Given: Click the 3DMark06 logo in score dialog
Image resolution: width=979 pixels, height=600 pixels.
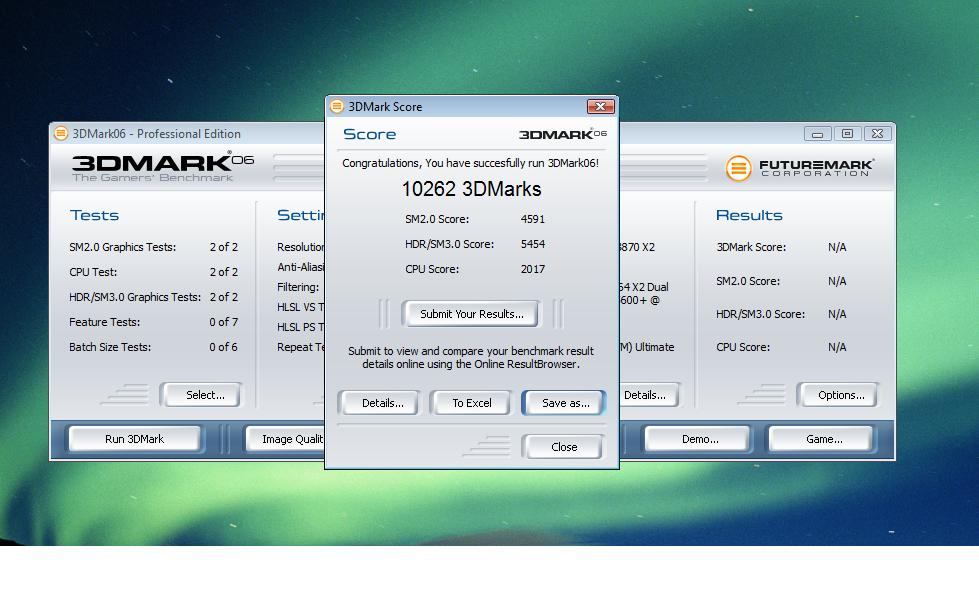Looking at the screenshot, I should pos(563,134).
